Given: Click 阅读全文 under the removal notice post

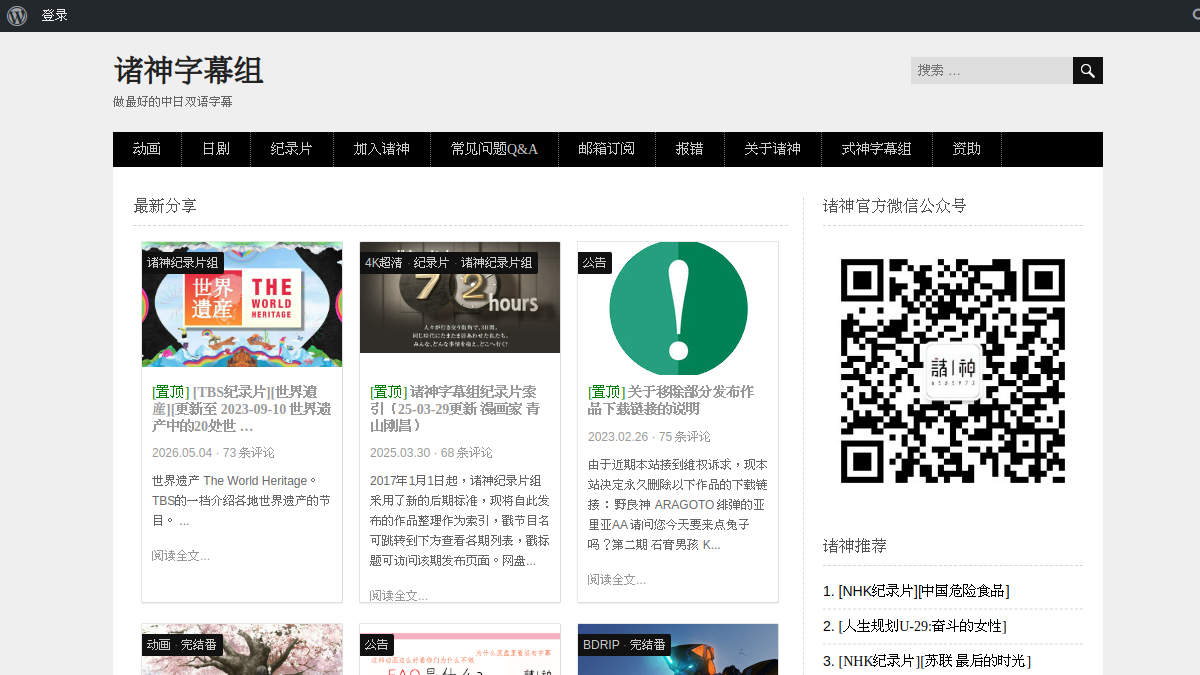Looking at the screenshot, I should pos(617,579).
